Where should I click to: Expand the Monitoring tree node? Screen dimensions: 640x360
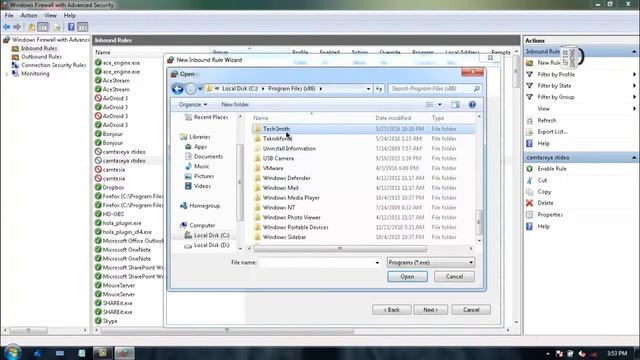tap(7, 74)
